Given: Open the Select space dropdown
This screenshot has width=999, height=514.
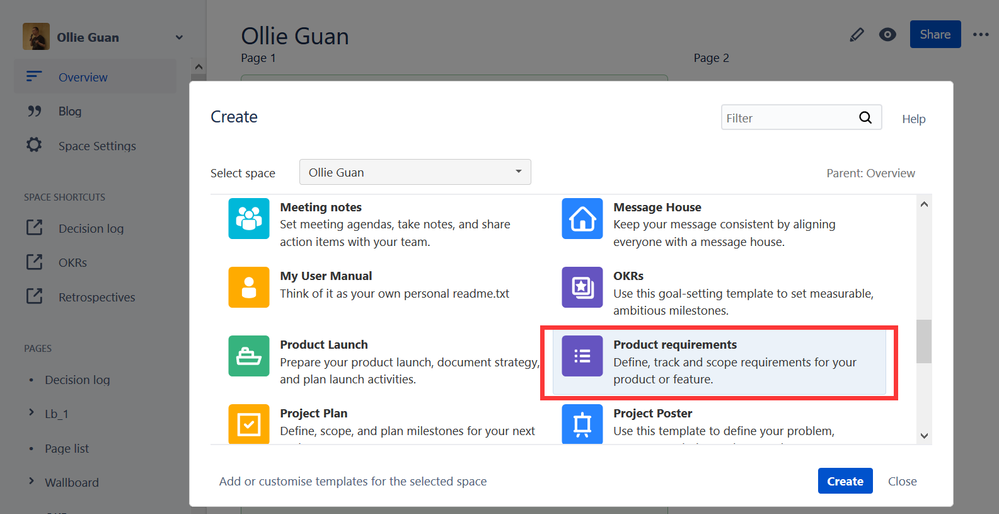Looking at the screenshot, I should [415, 172].
